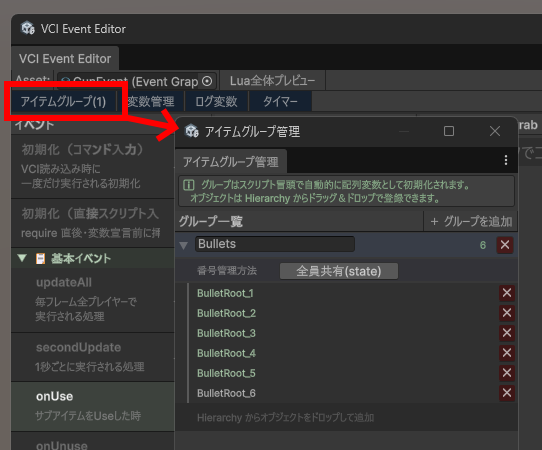Click BulletRoot_5 object entry
This screenshot has height=450, width=542.
click(226, 374)
